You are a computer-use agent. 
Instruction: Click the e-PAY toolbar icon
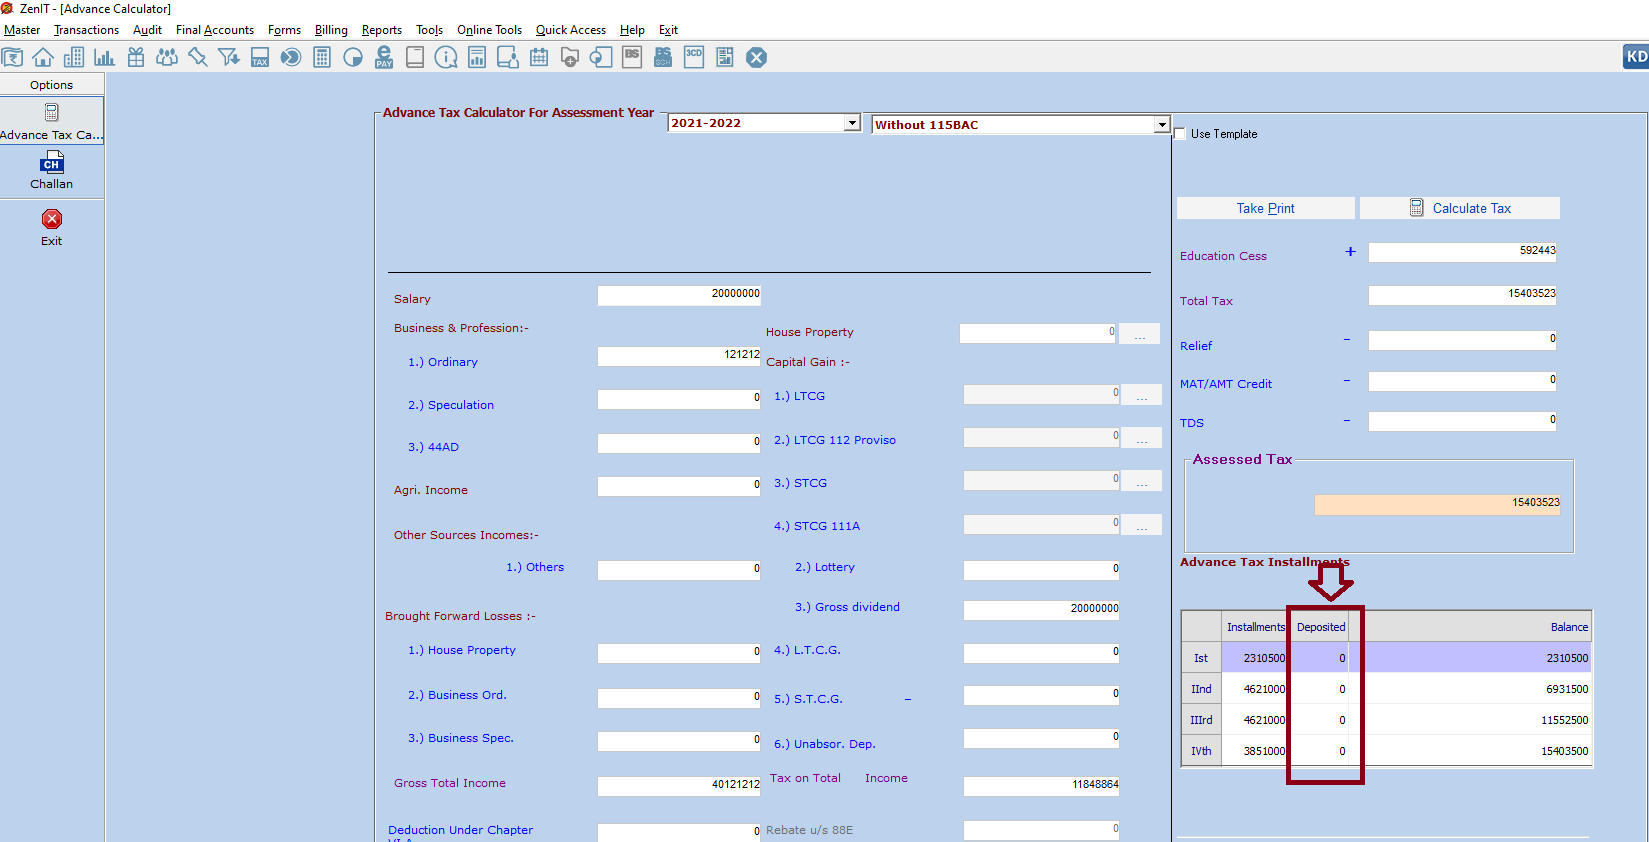[384, 57]
